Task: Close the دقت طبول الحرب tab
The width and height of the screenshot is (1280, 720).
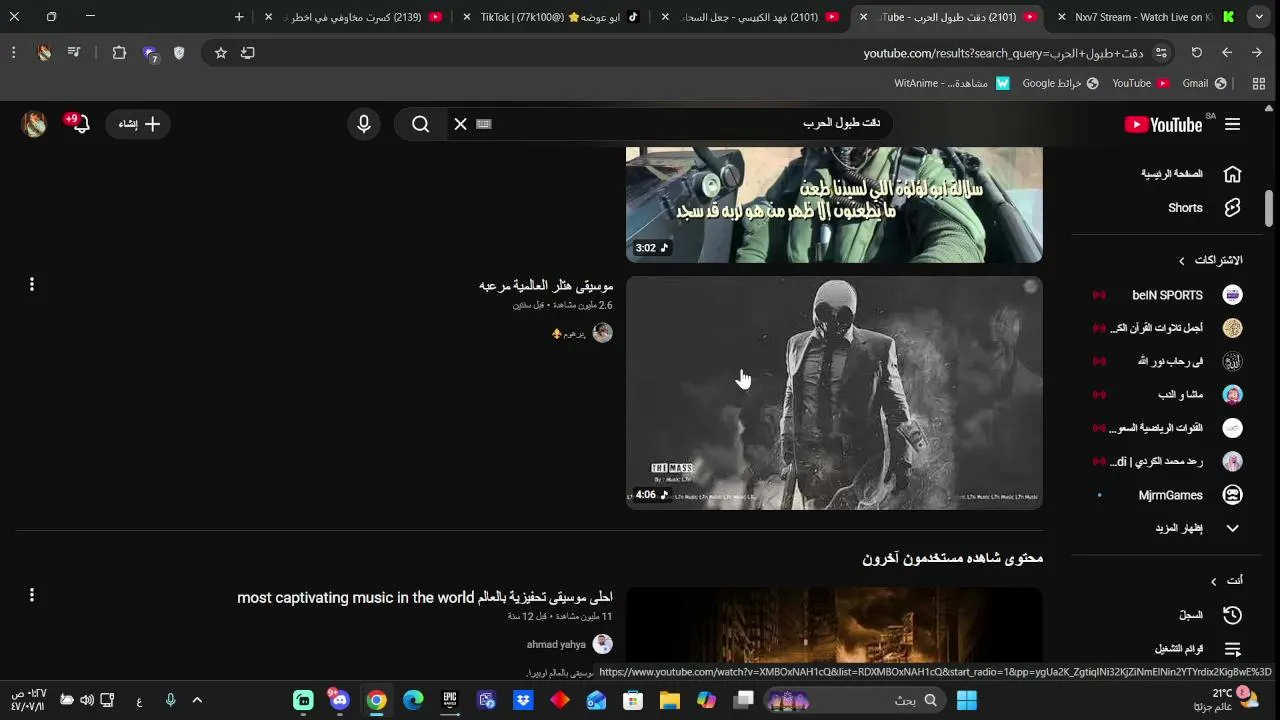Action: tap(863, 17)
